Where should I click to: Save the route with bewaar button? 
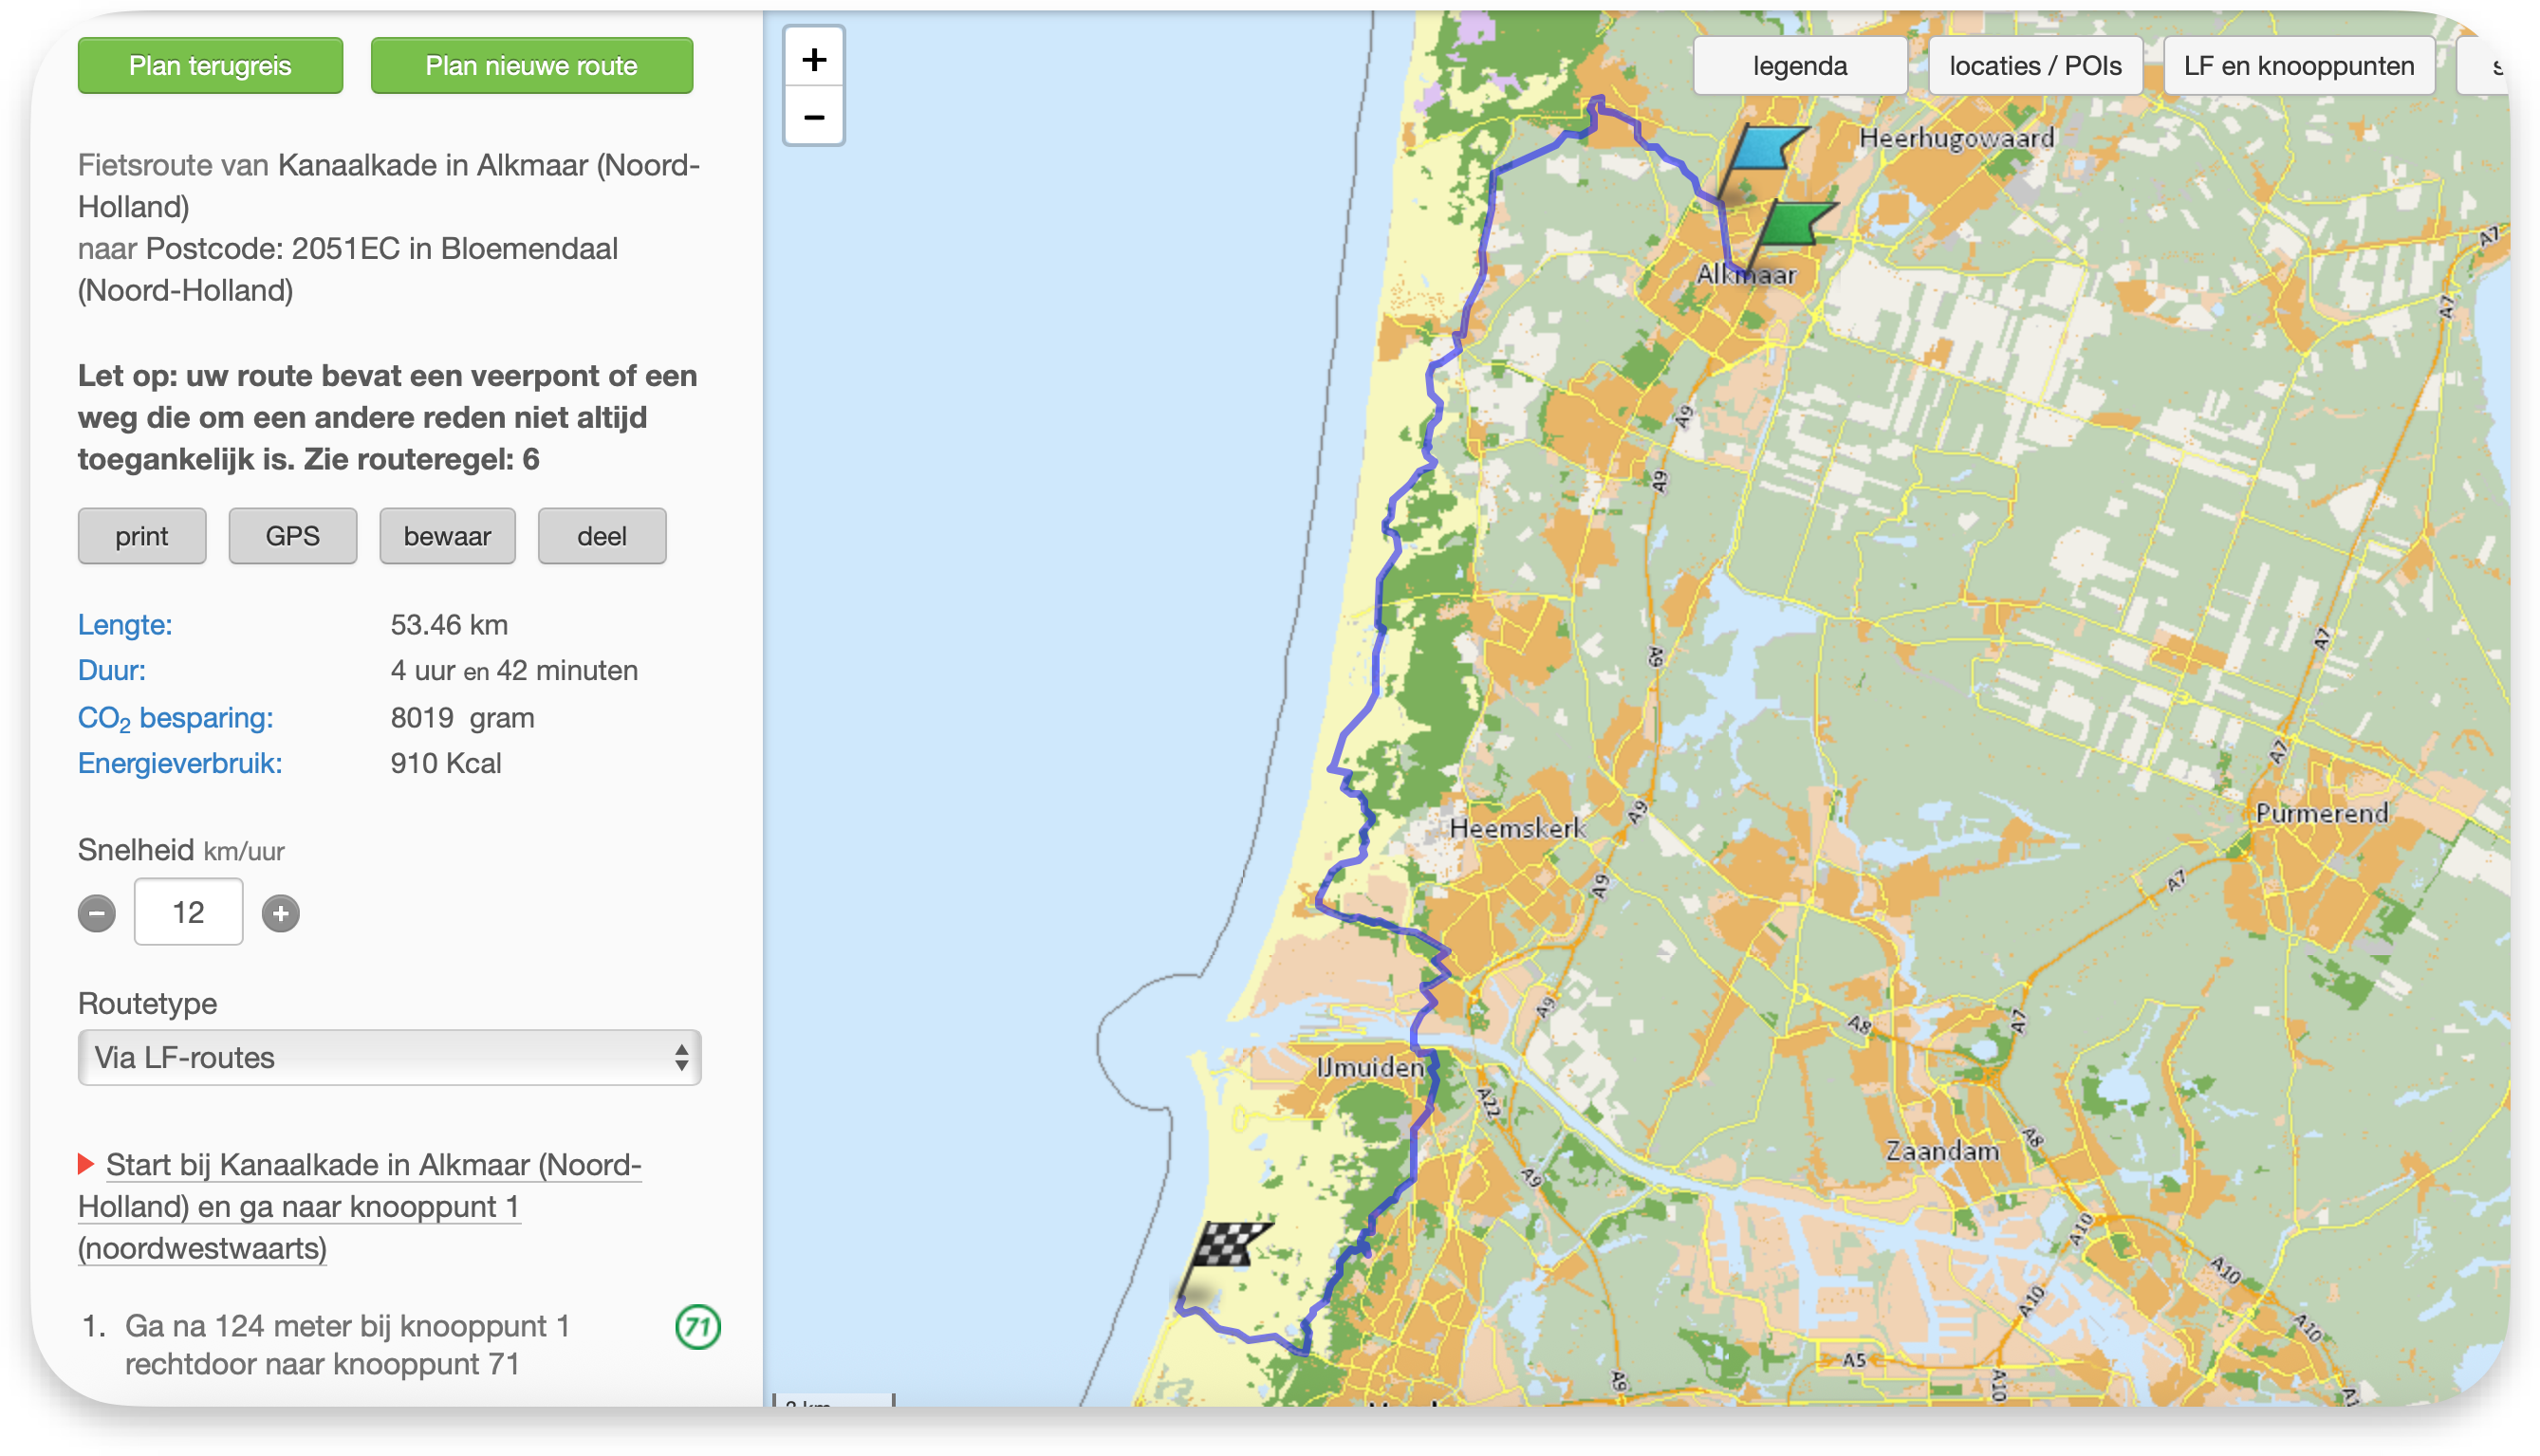tap(447, 536)
